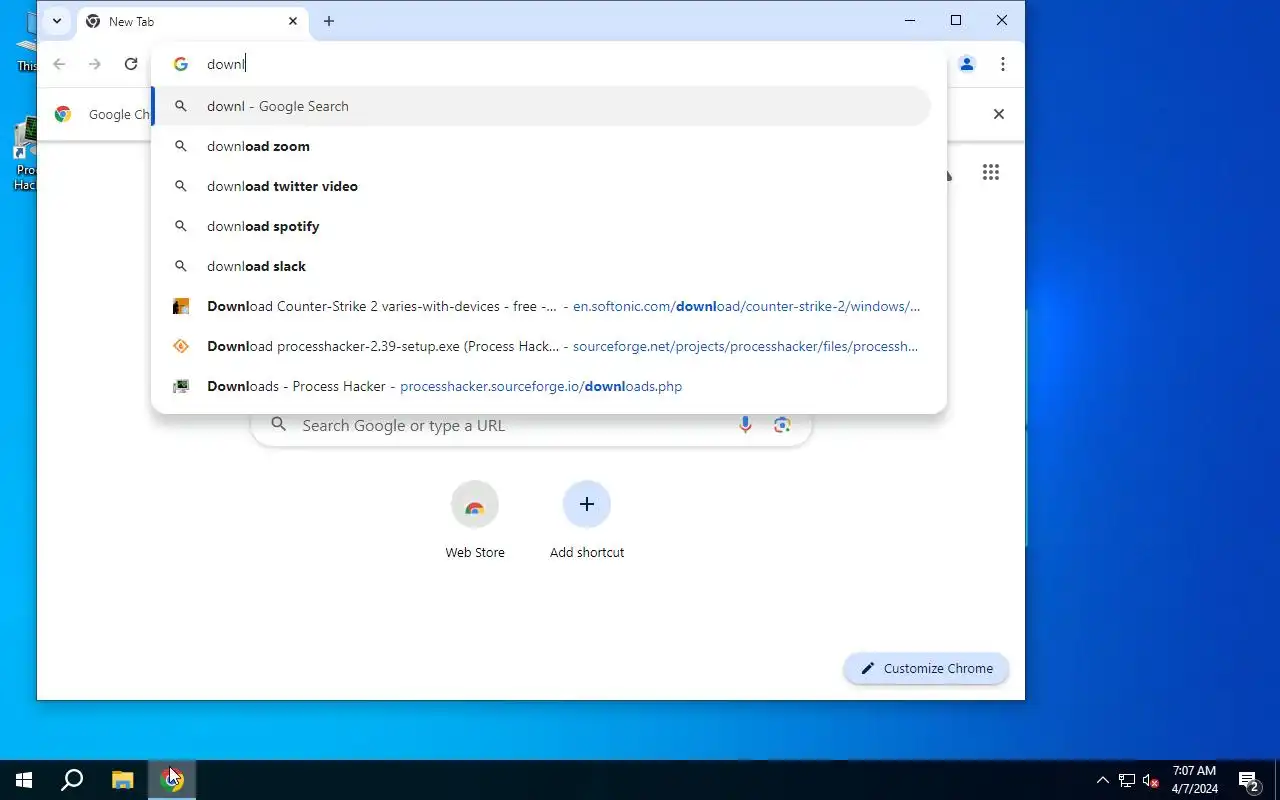Click the 'Search Google or type a URL' box
The image size is (1280, 800).
point(531,425)
